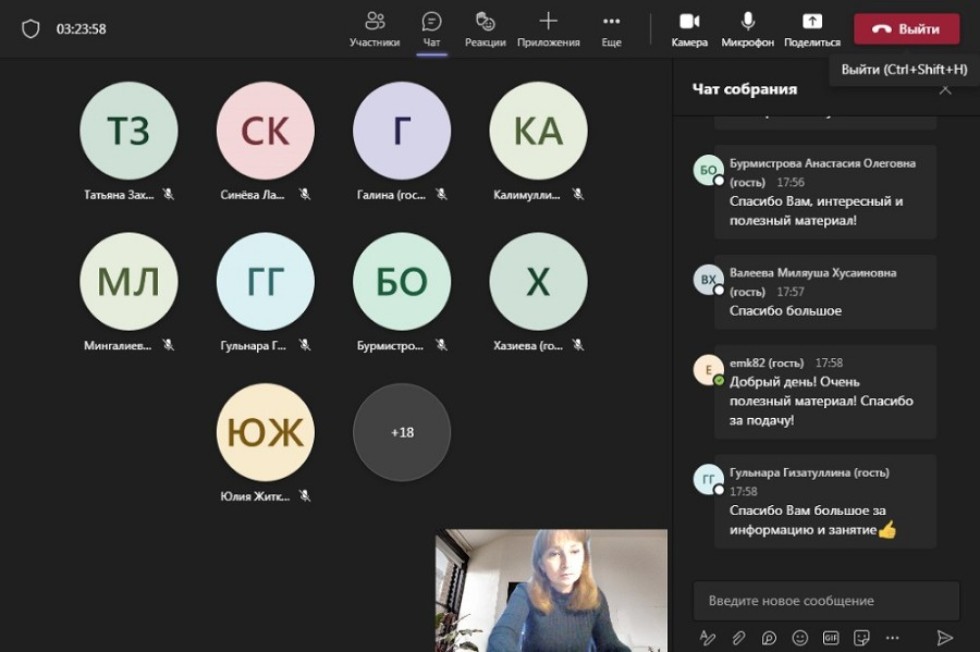This screenshot has height=652, width=980.
Task: Open the format text icon in chat
Action: pos(708,637)
